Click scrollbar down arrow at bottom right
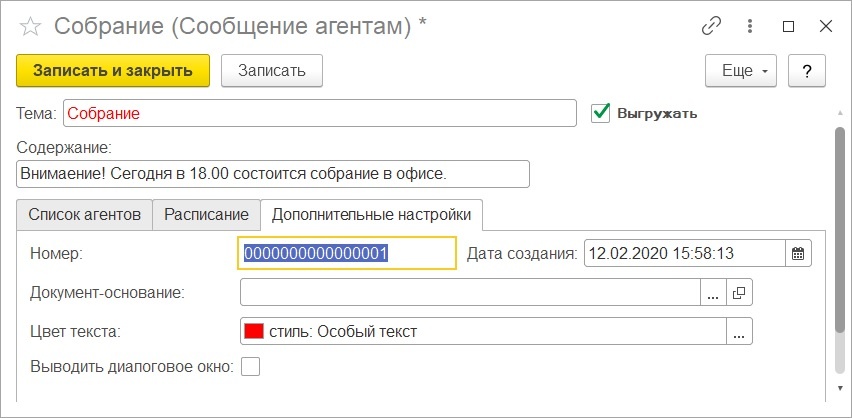 (x=840, y=388)
